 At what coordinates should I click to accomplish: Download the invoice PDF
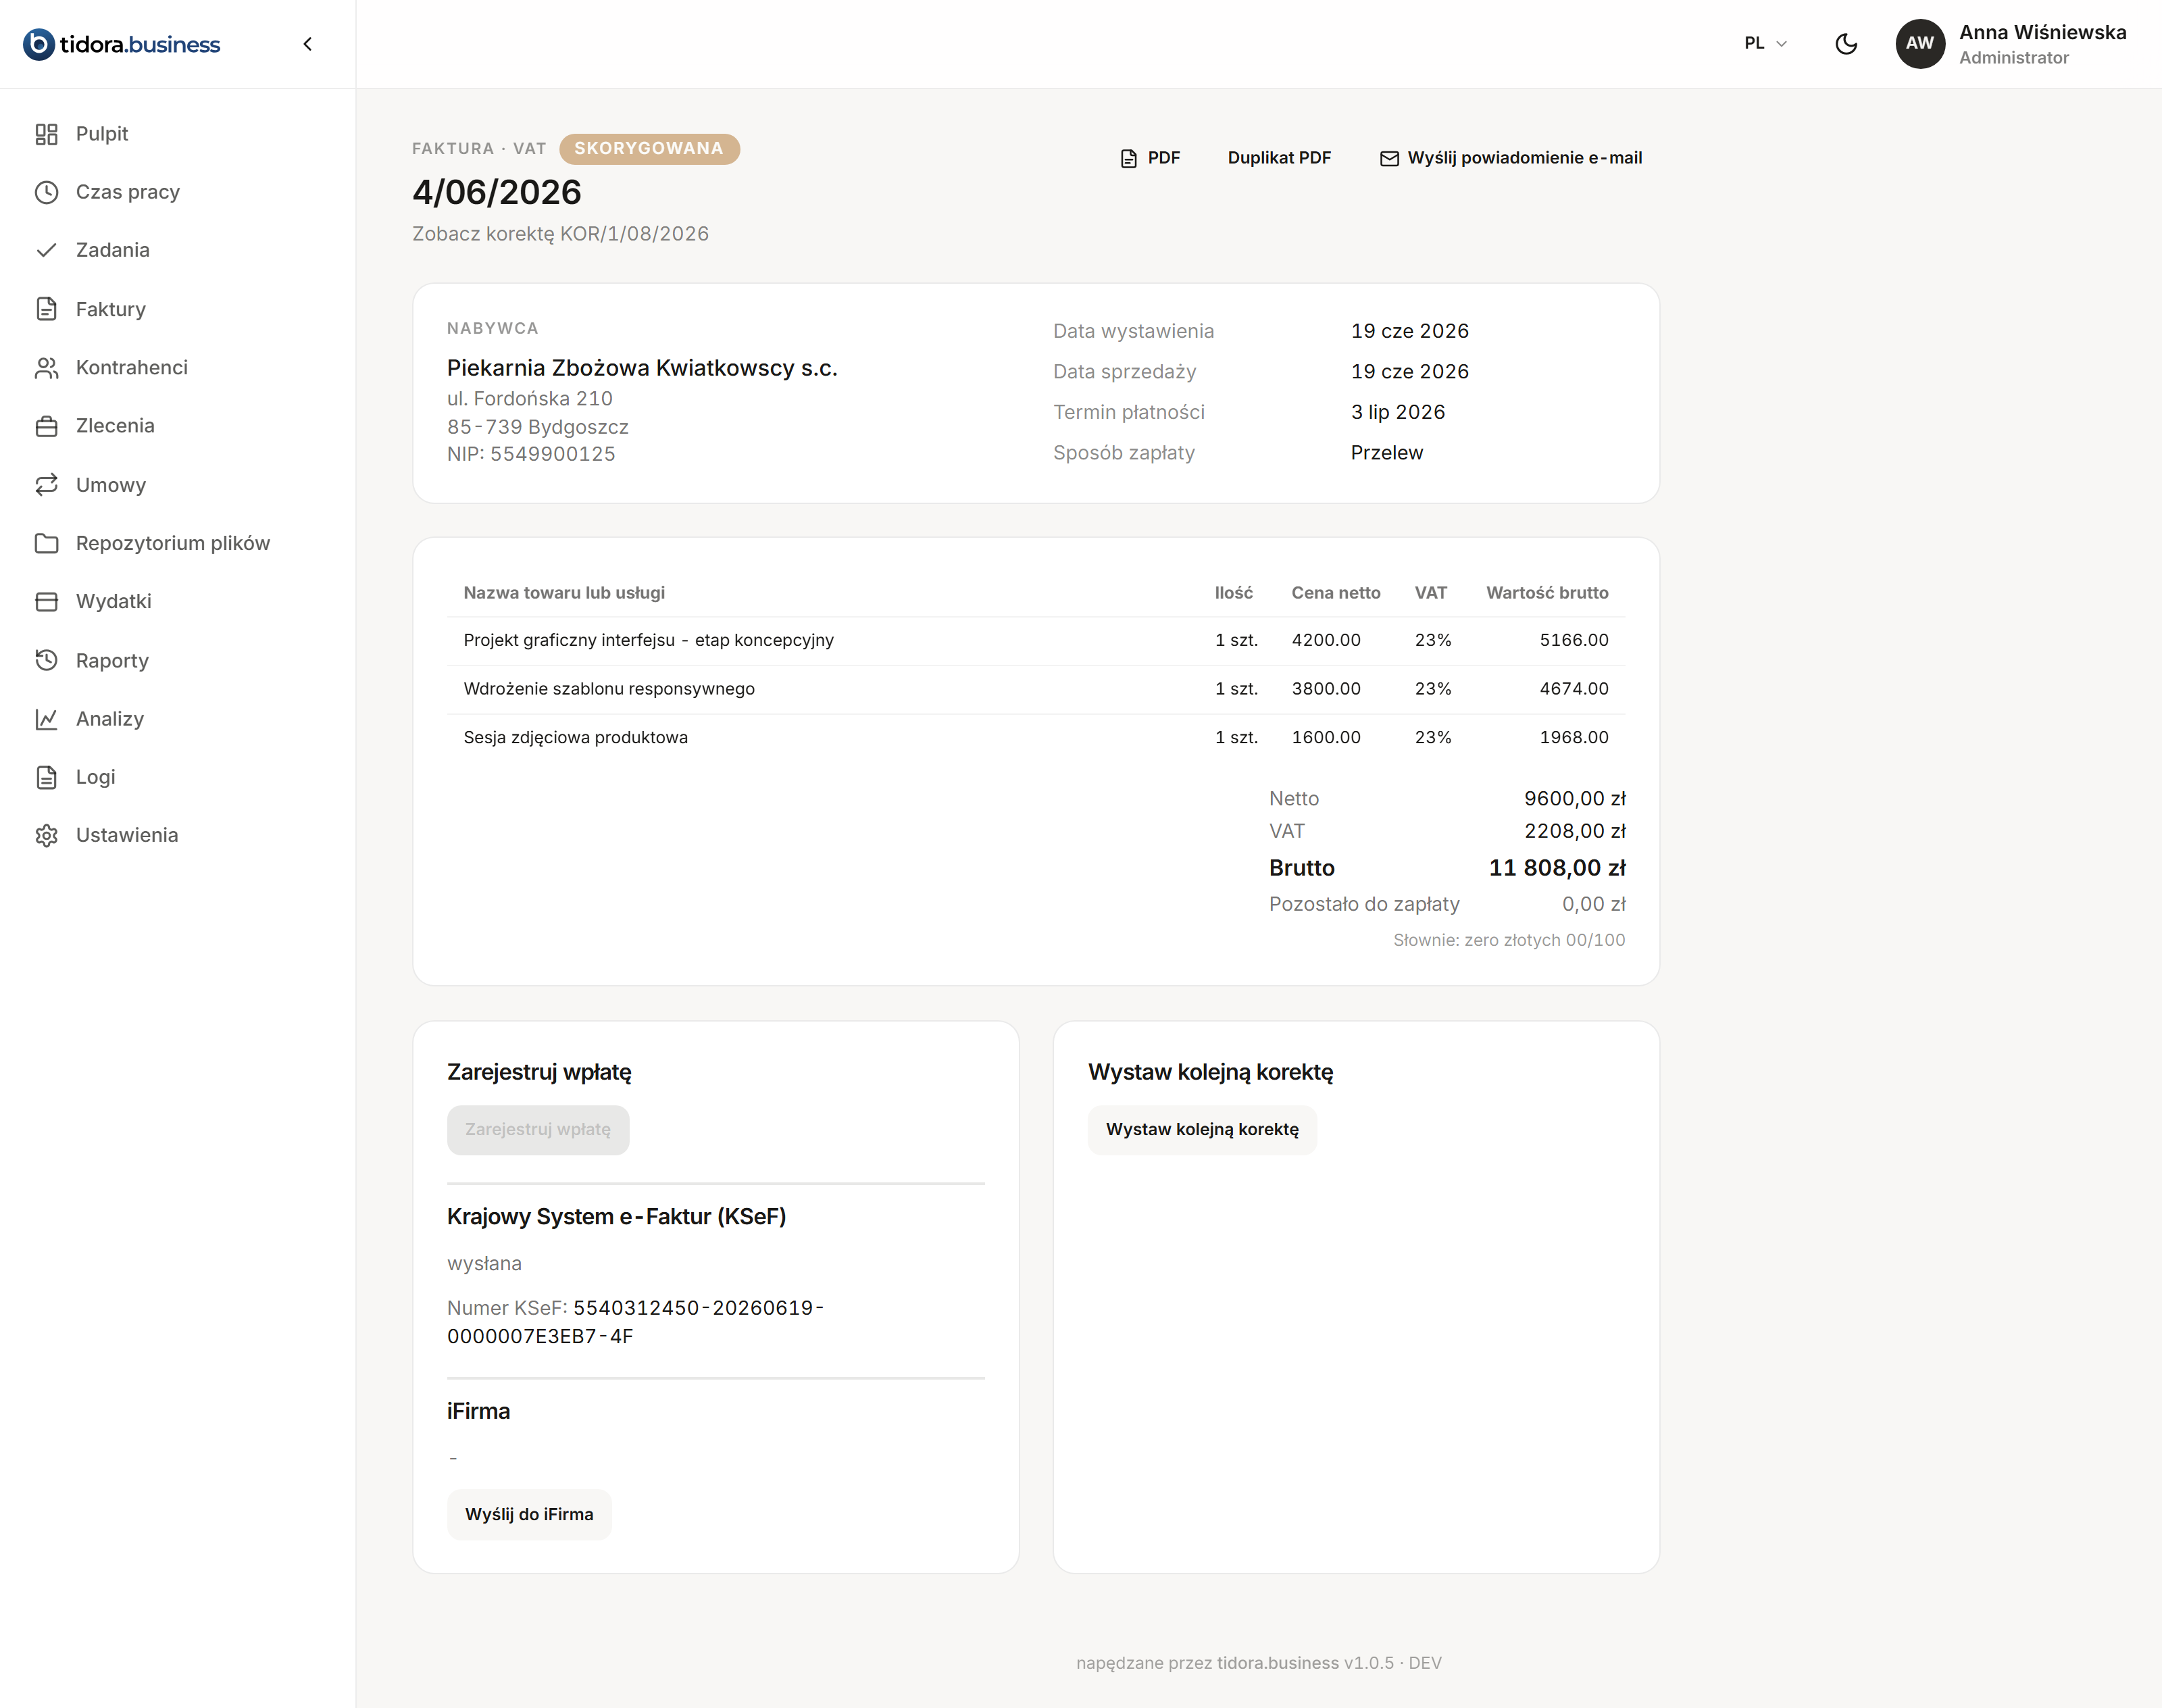1150,158
